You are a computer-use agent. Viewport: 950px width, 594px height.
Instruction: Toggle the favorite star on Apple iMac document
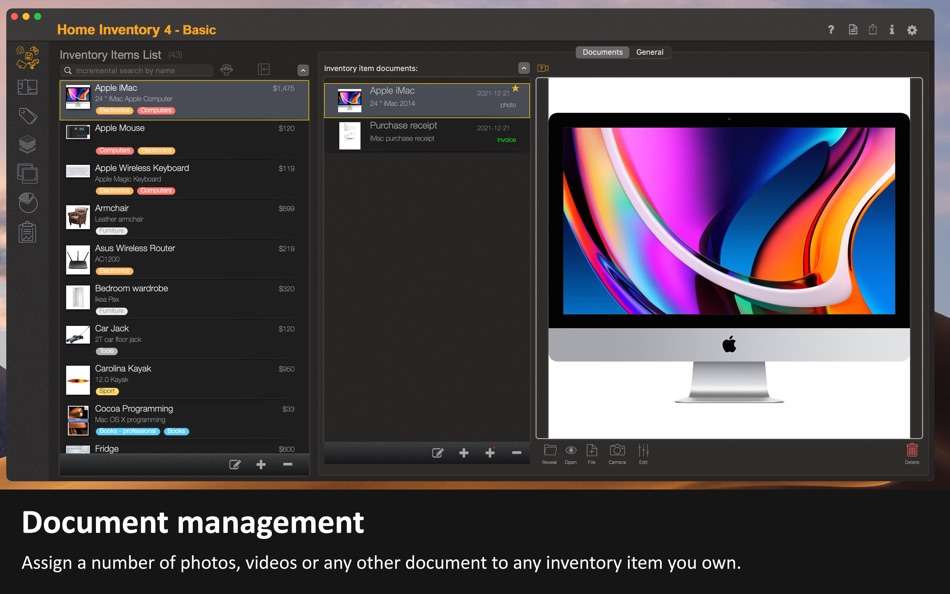[x=515, y=89]
